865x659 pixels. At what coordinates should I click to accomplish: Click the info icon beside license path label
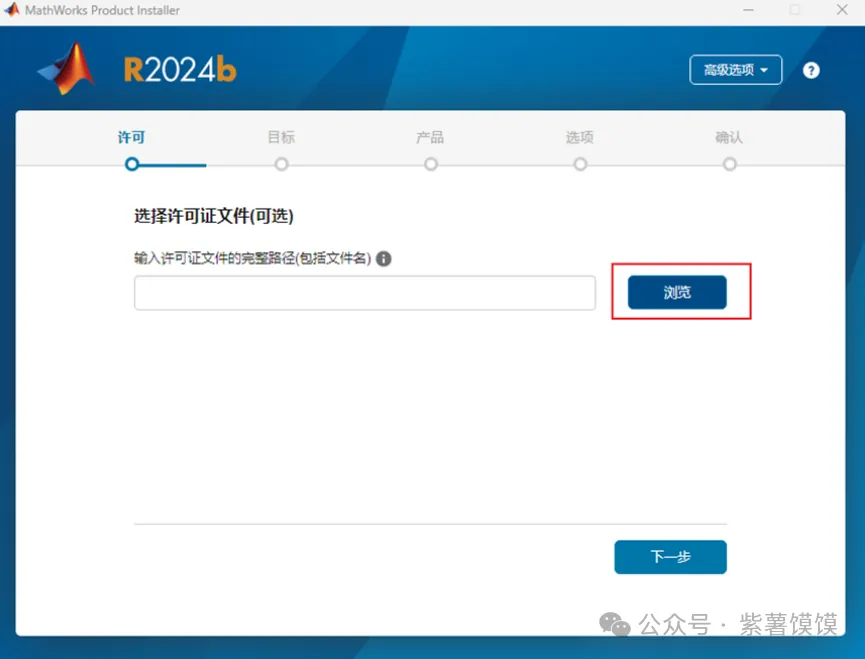pos(383,259)
